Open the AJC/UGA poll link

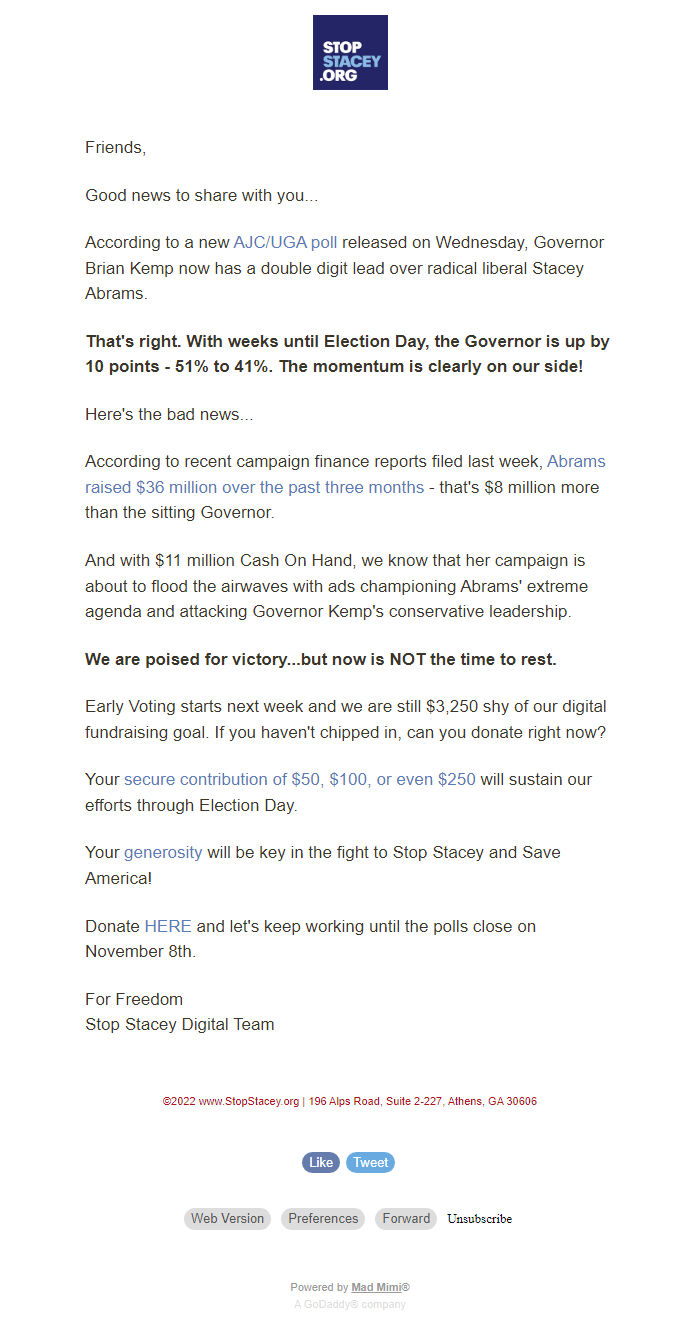[286, 242]
